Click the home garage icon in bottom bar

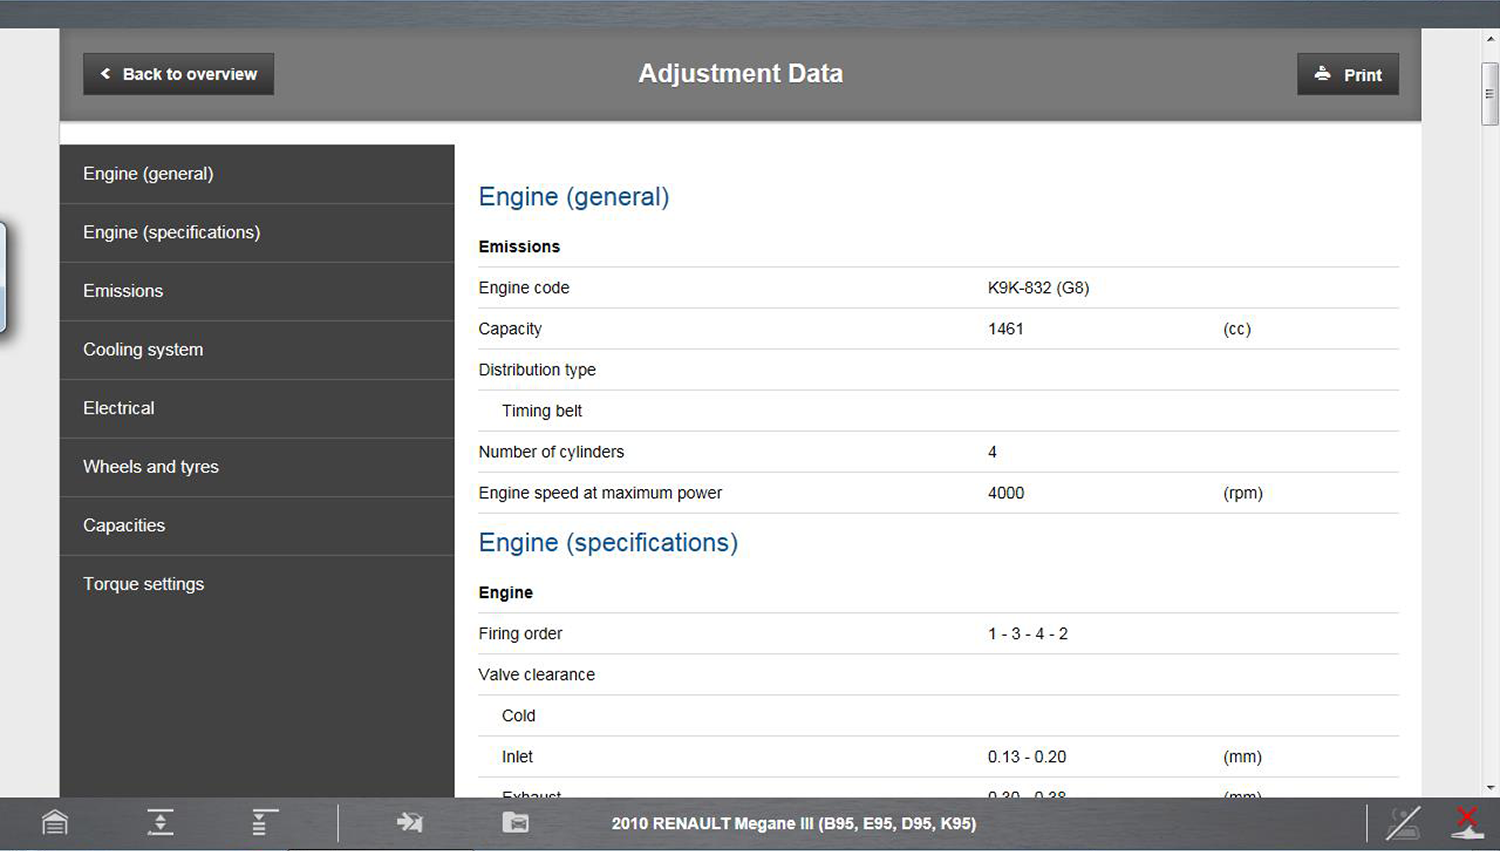(55, 822)
